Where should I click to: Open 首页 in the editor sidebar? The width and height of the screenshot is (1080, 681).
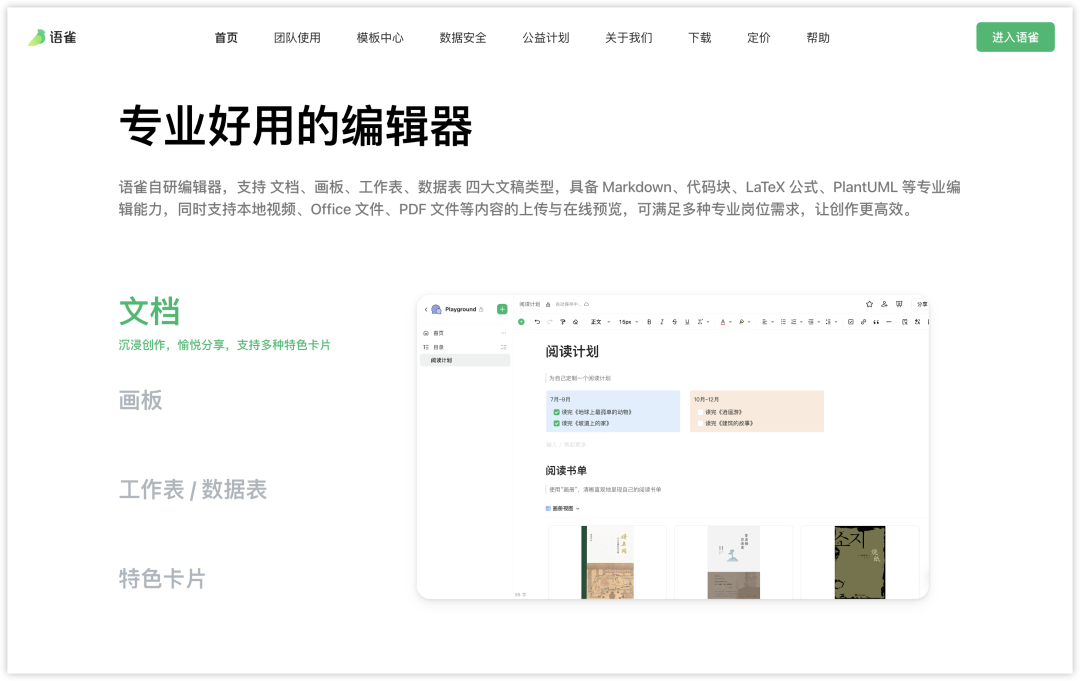[438, 333]
